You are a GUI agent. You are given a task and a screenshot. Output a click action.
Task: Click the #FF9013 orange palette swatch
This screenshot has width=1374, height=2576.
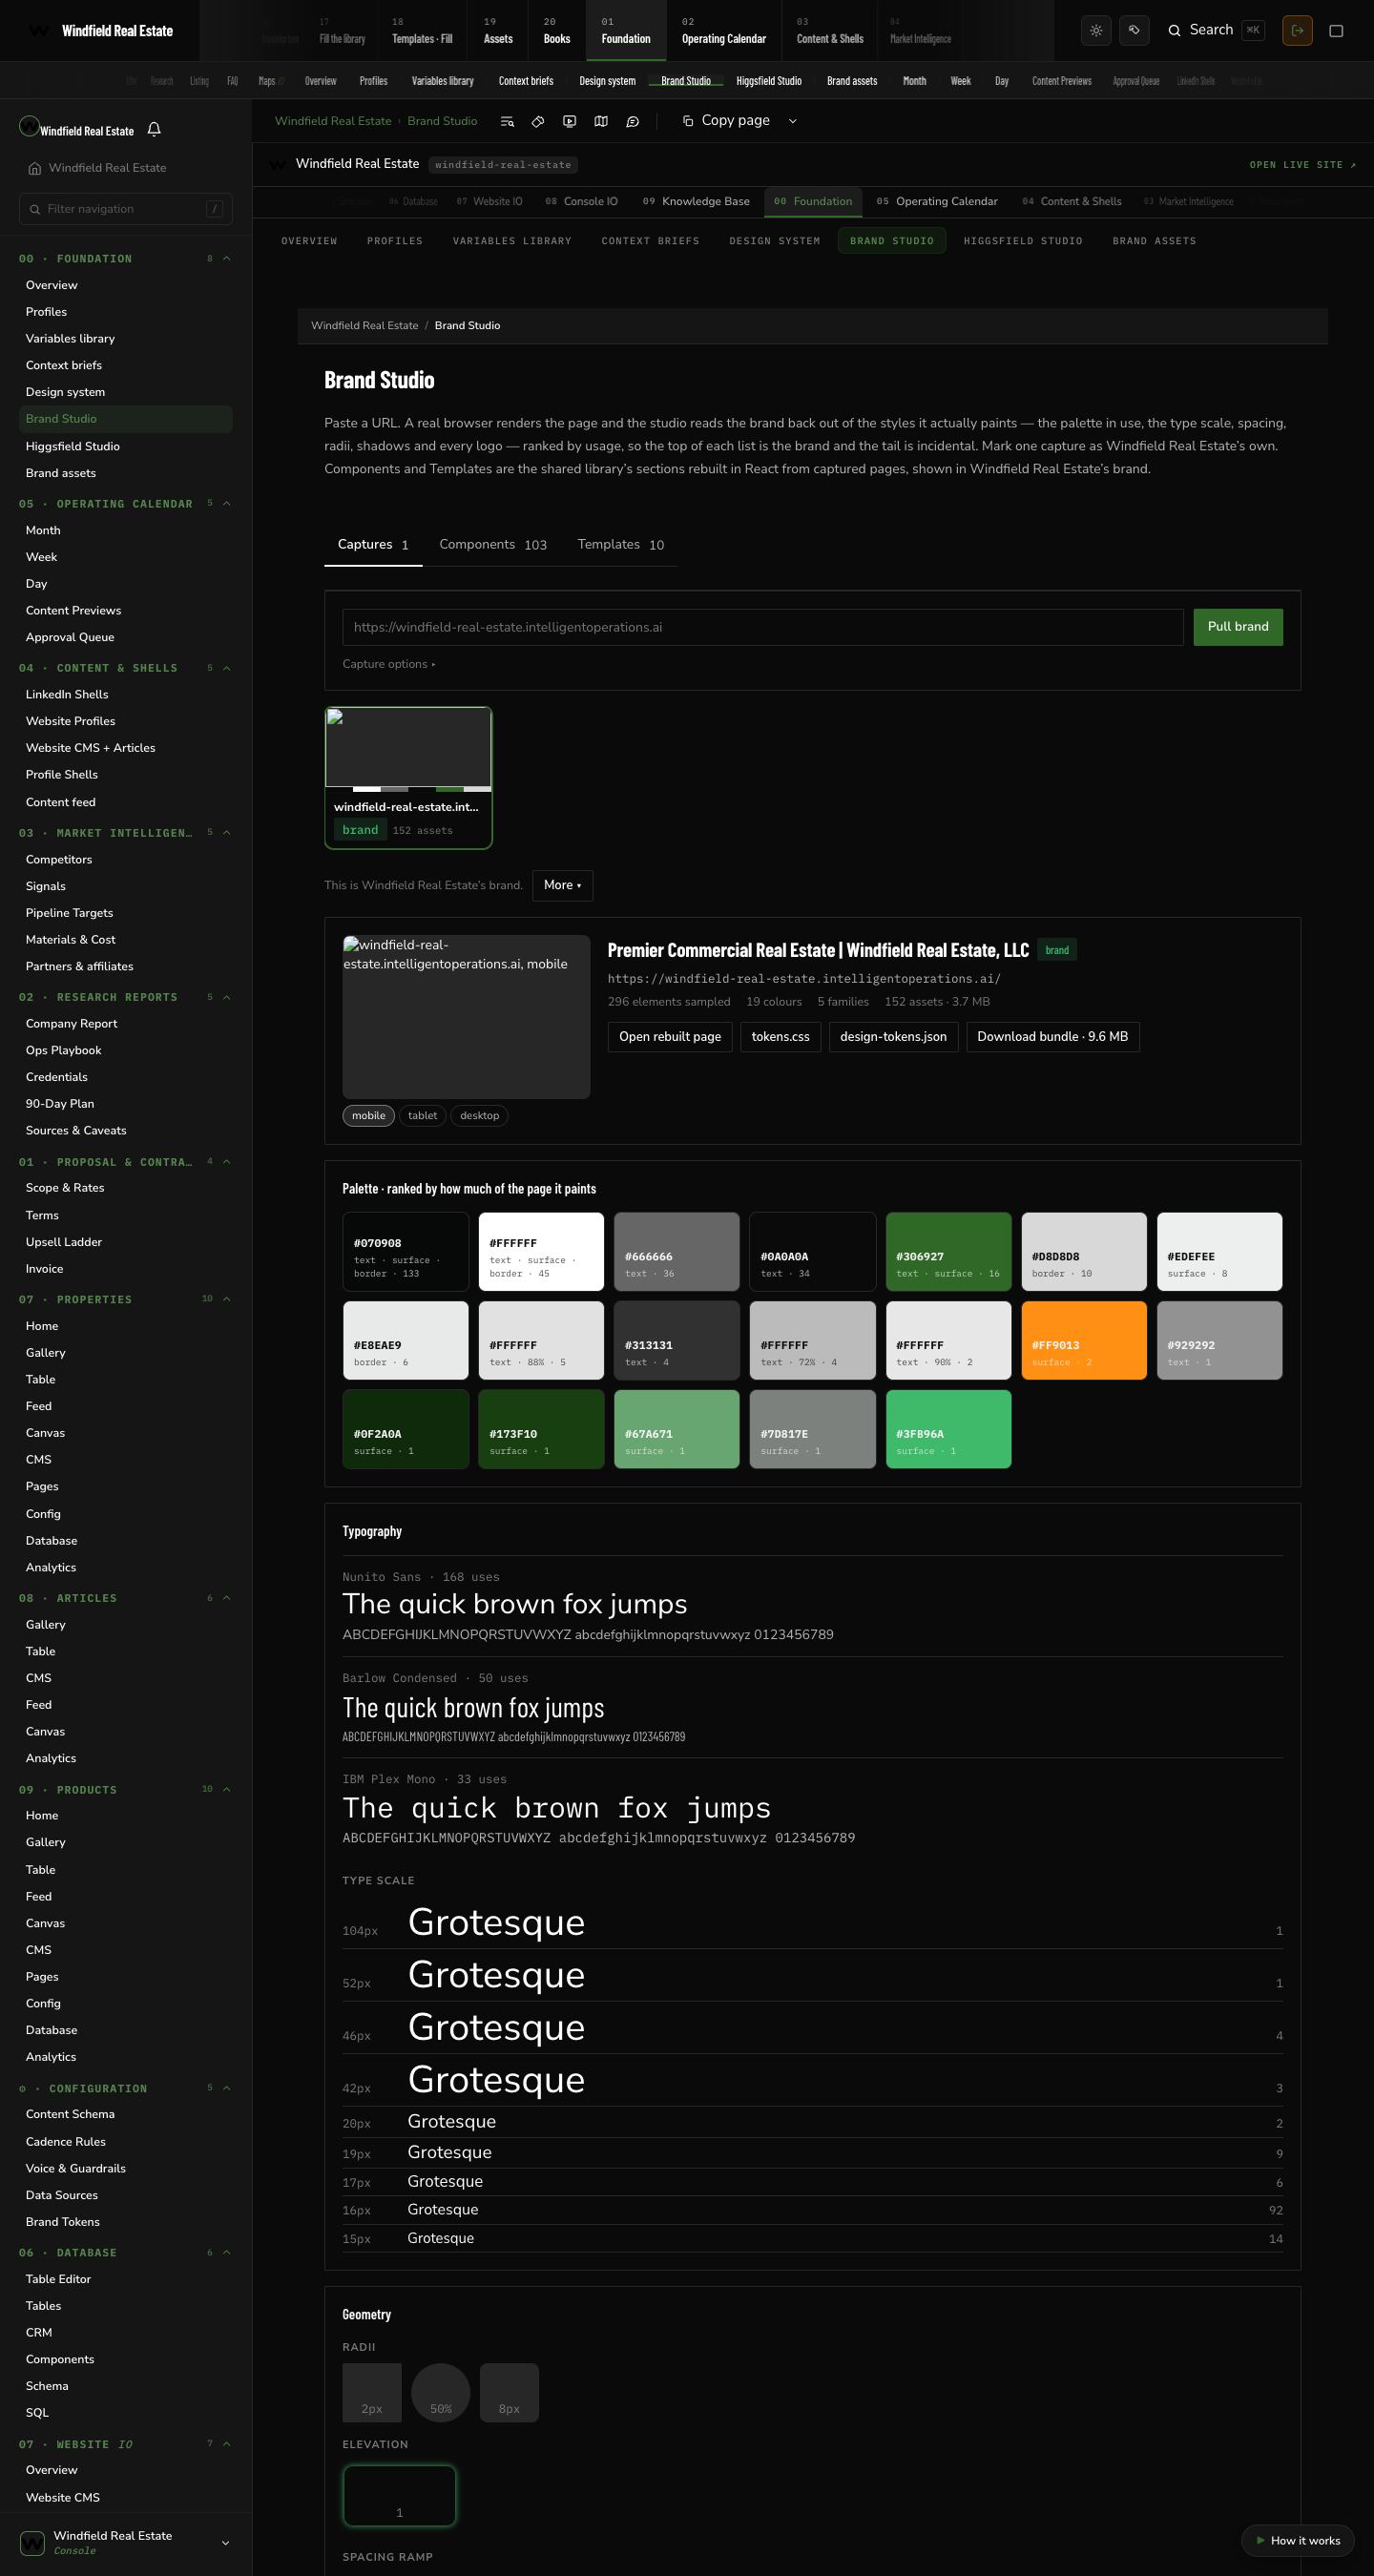(1084, 1340)
